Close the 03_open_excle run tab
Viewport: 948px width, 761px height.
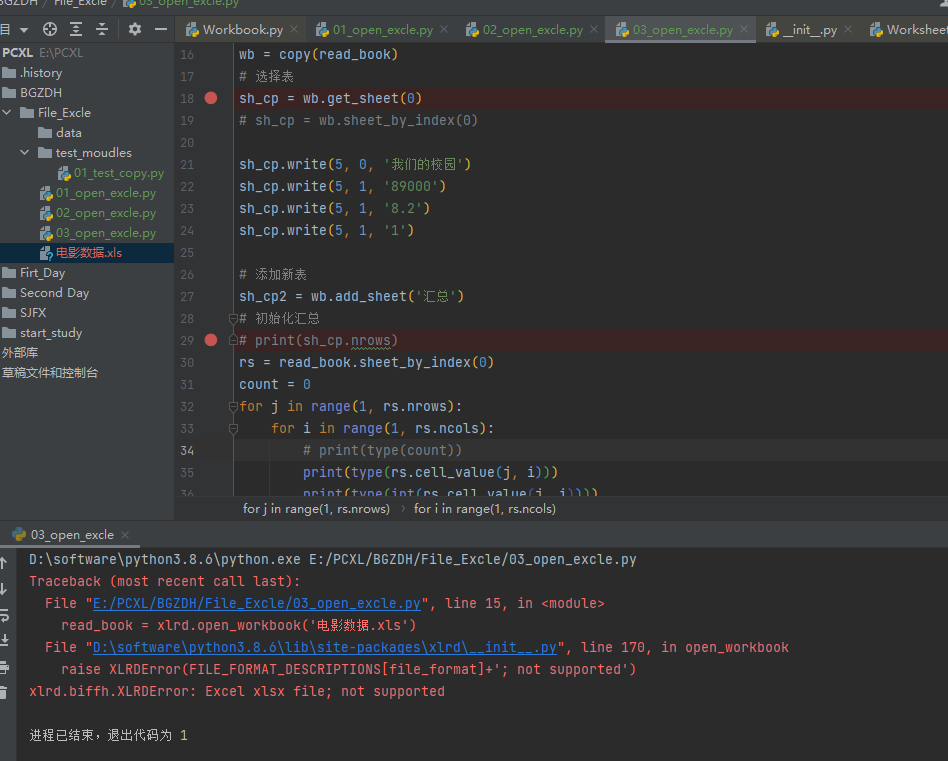click(x=125, y=535)
